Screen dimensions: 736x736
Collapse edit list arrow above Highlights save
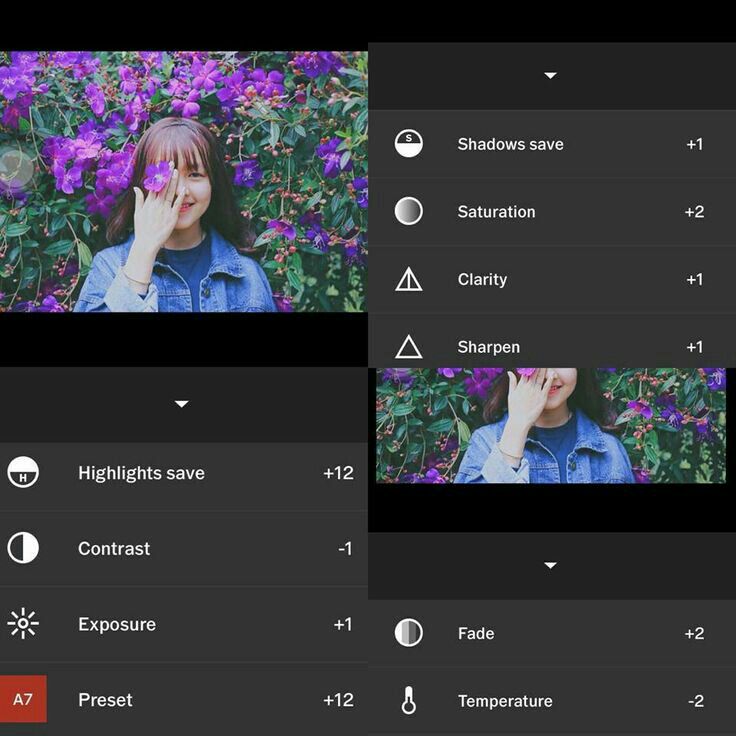click(x=182, y=404)
